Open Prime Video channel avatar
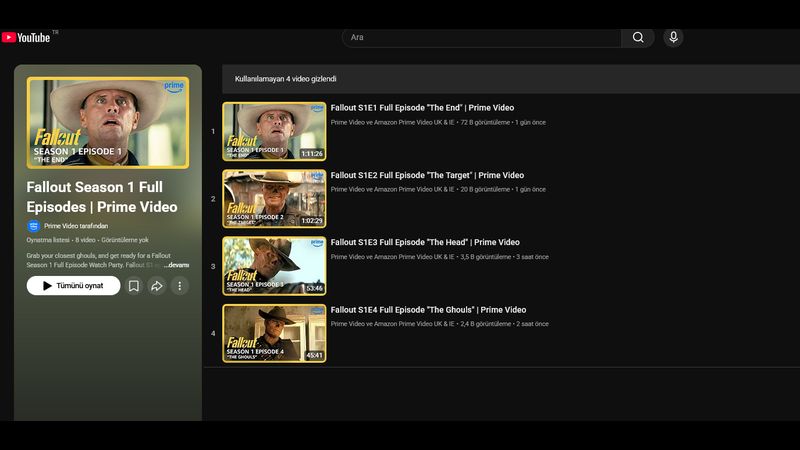Screen dimensions: 800x450 pyautogui.click(x=34, y=226)
